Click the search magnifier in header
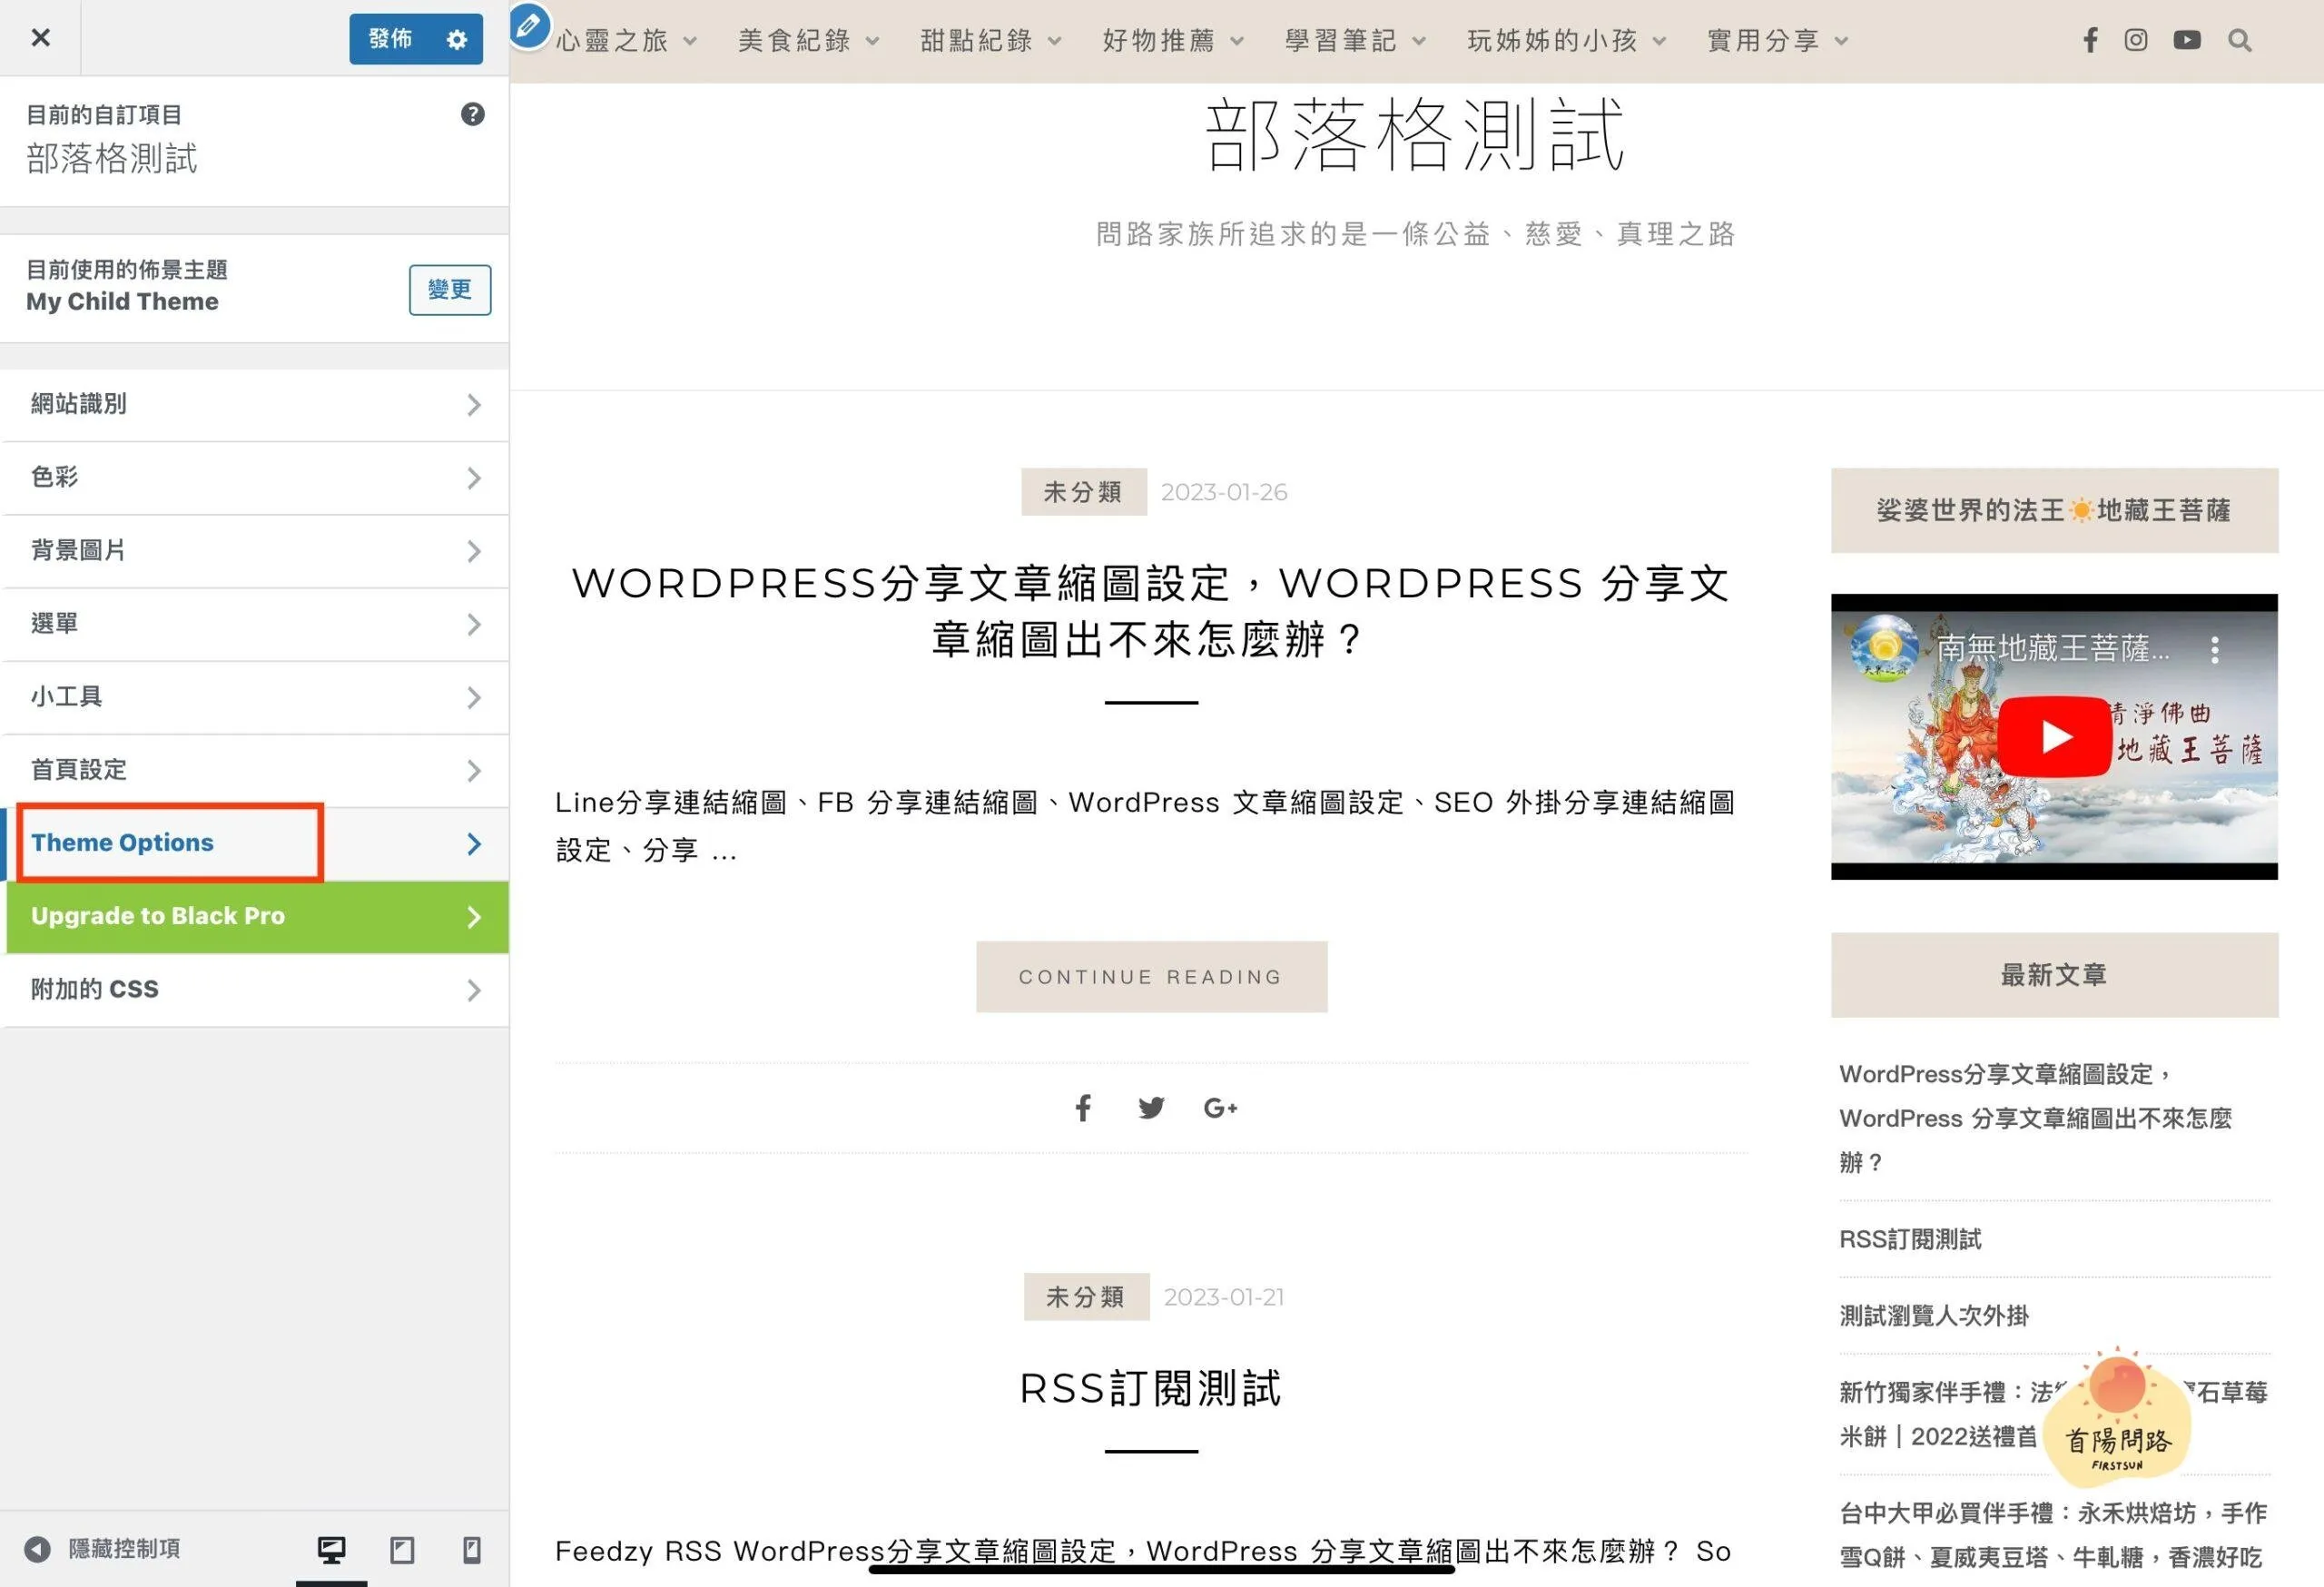This screenshot has height=1587, width=2324. [x=2239, y=40]
